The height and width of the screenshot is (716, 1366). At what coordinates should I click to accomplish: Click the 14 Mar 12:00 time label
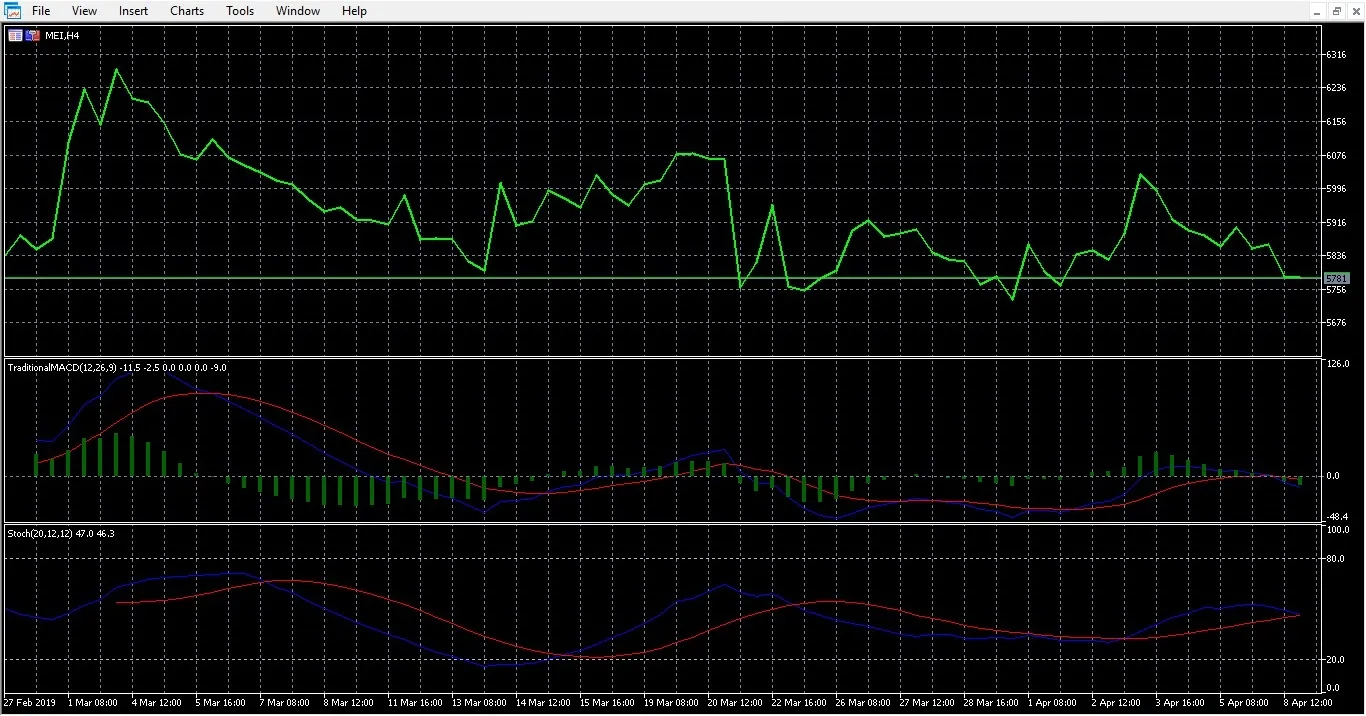click(543, 703)
